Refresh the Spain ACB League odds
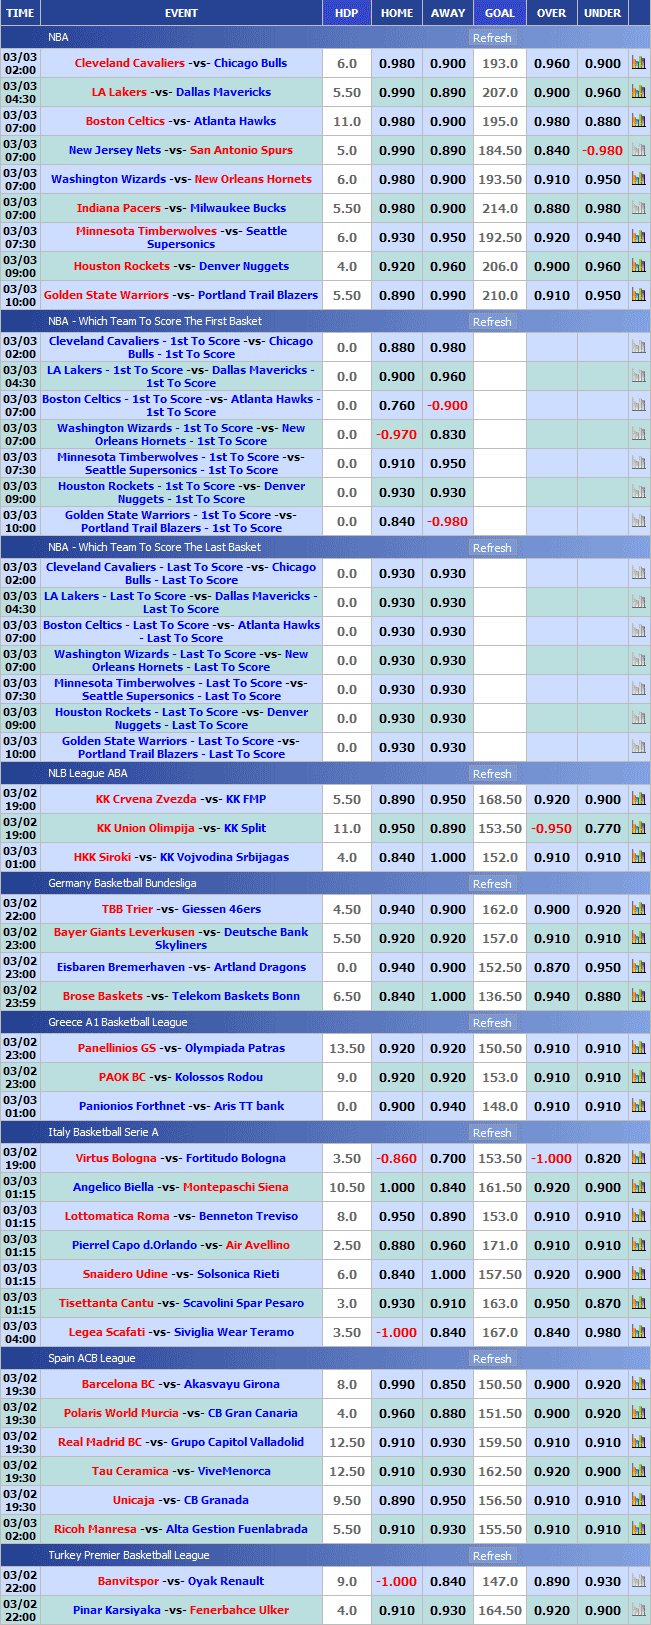Screen dimensions: 651x1625 pos(492,1359)
